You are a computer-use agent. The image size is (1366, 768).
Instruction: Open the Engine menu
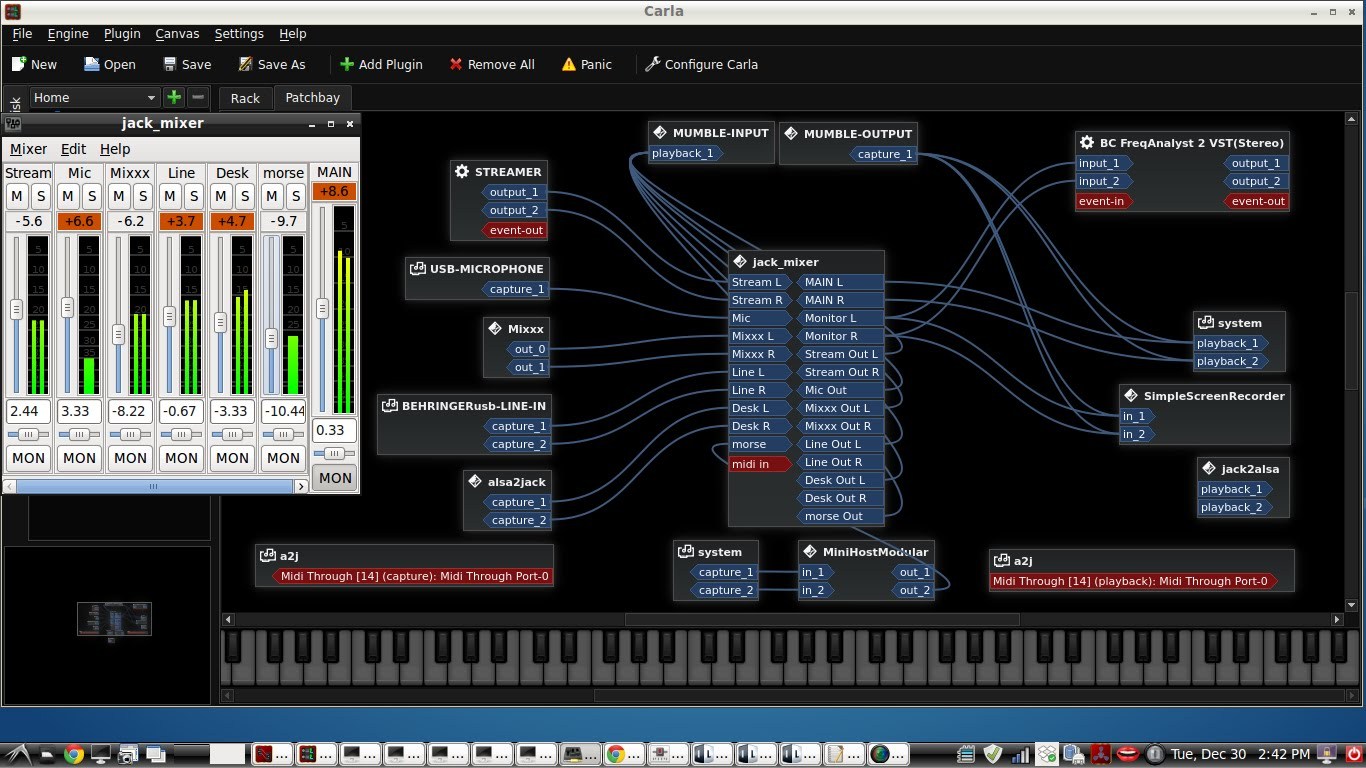tap(68, 33)
